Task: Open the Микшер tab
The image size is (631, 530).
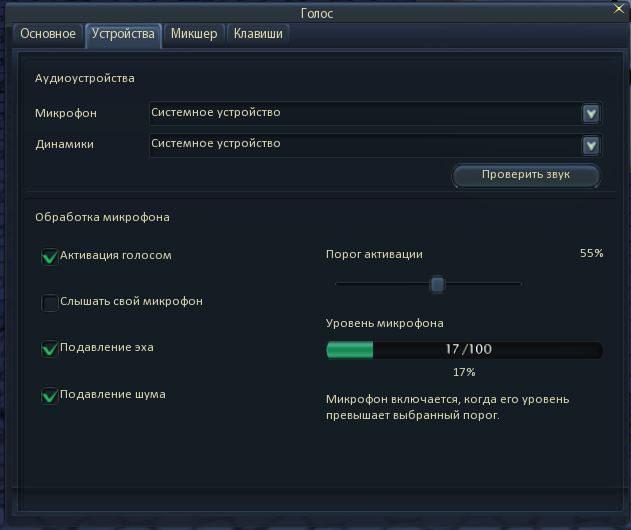Action: tap(194, 35)
